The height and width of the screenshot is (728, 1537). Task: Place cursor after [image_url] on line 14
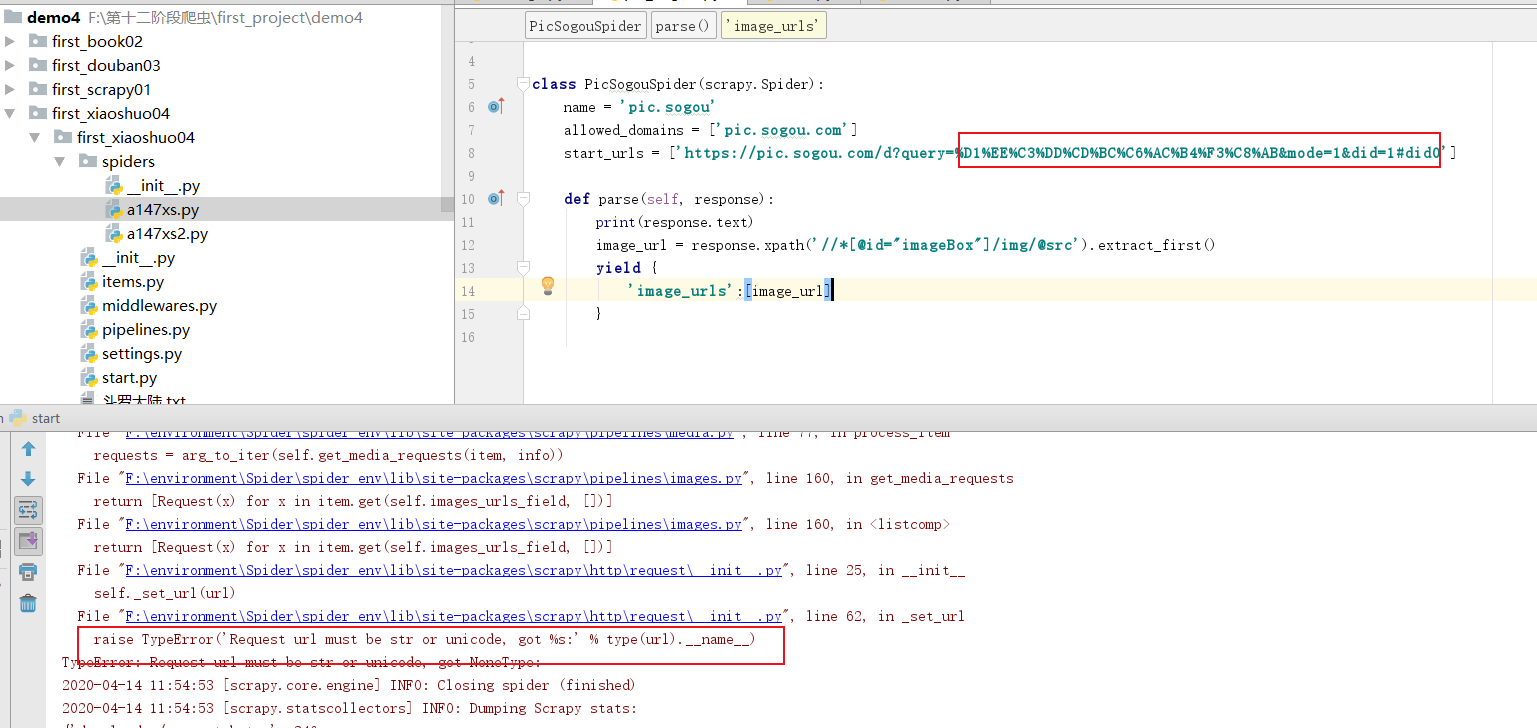coord(832,290)
